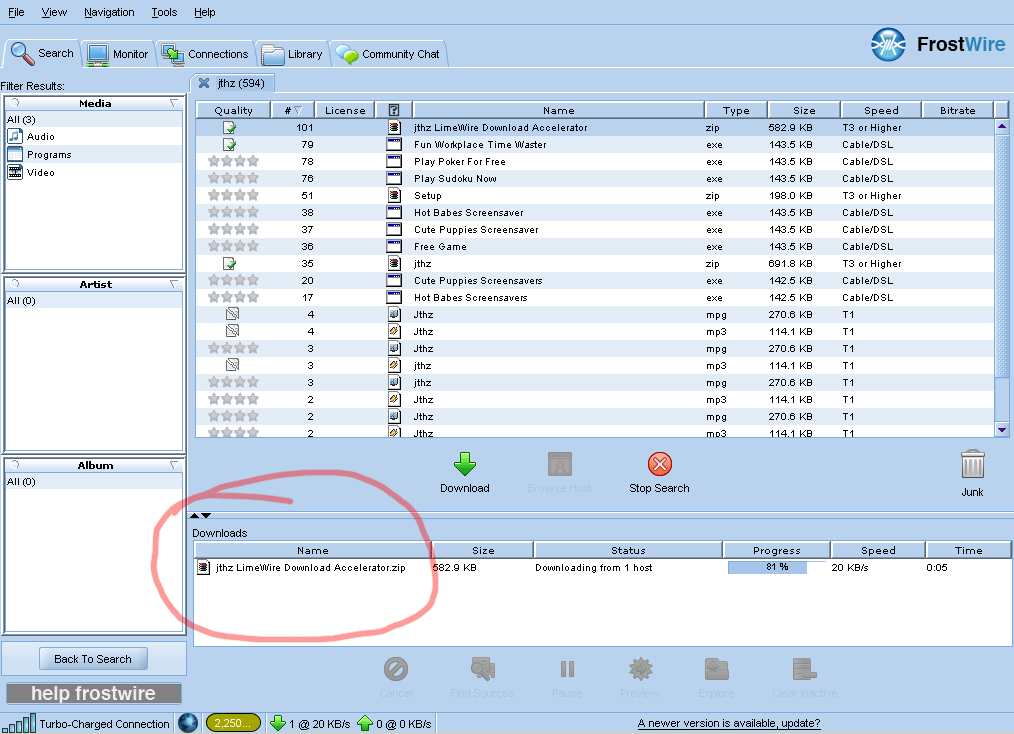Click the Pause download icon
The width and height of the screenshot is (1014, 734).
[567, 669]
